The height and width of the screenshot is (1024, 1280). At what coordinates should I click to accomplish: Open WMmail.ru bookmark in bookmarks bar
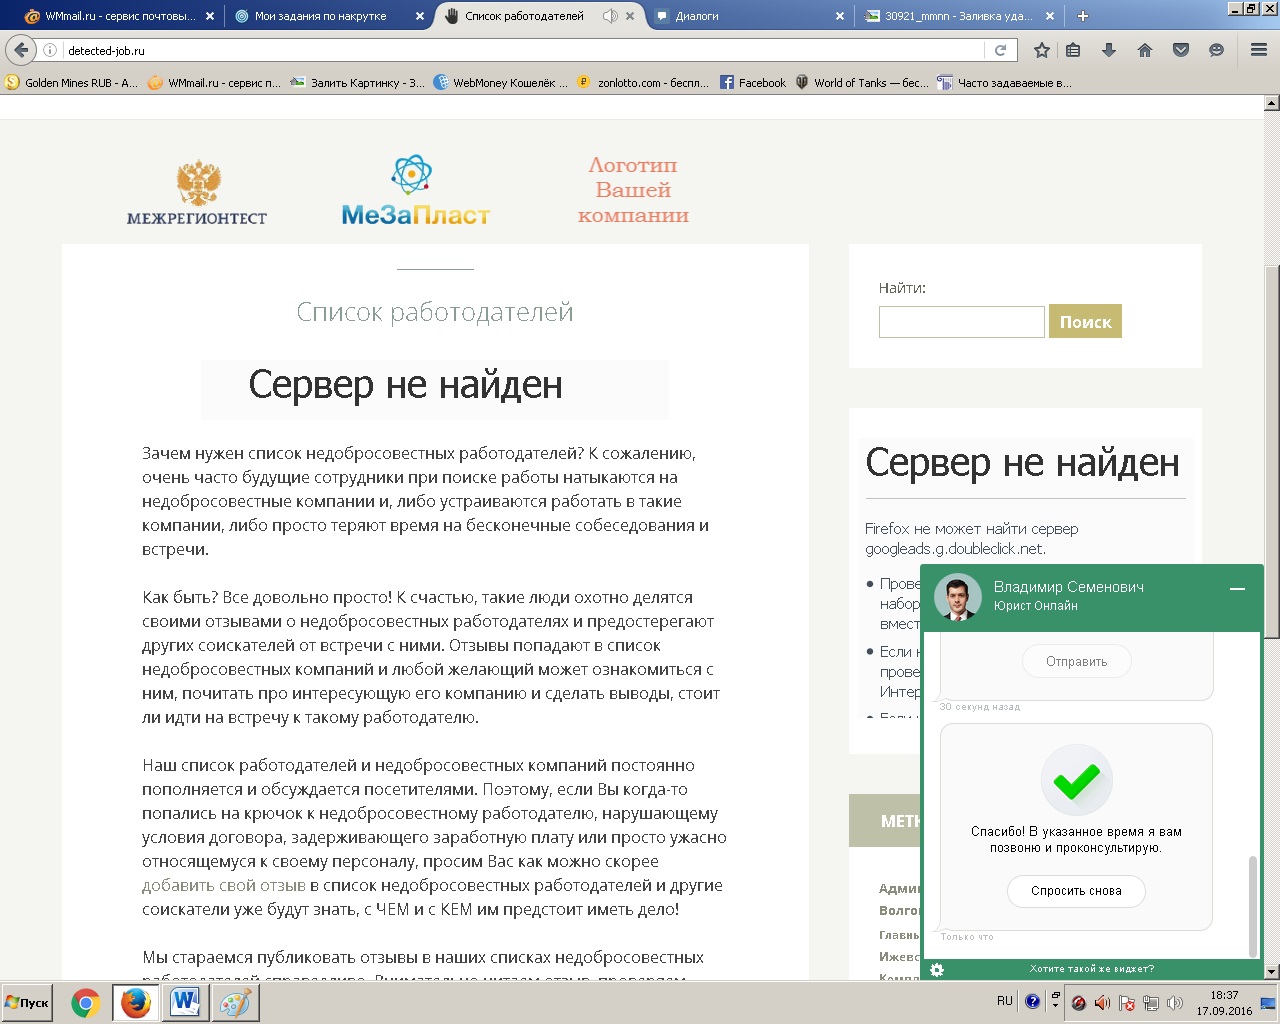tap(214, 83)
